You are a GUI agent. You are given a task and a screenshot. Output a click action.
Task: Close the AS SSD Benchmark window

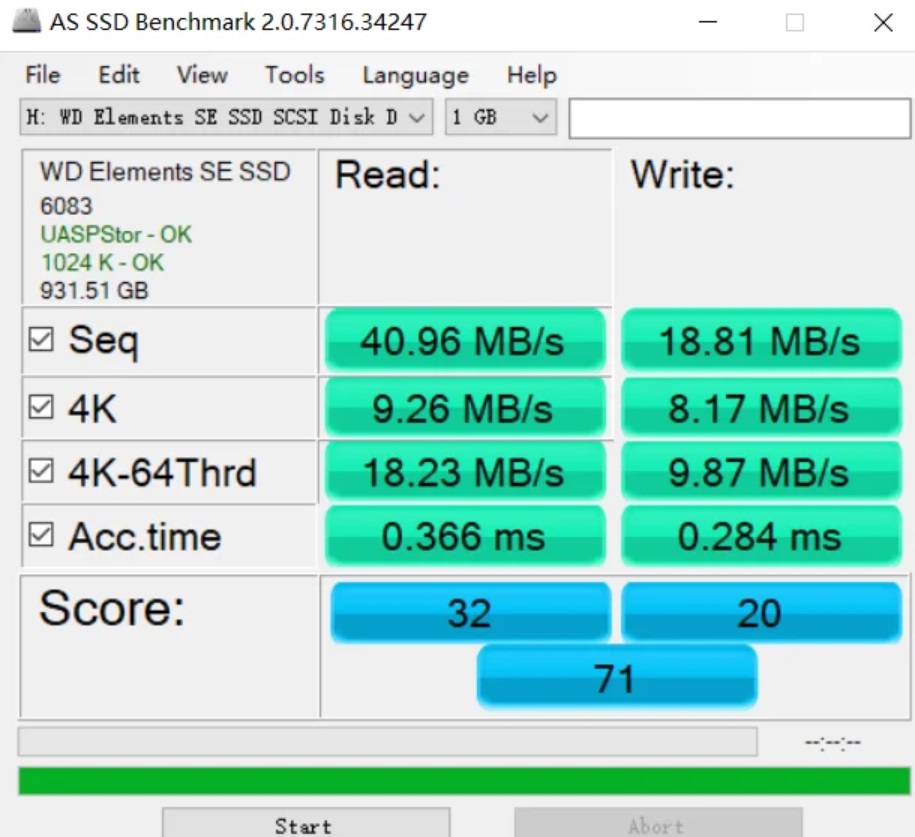click(883, 22)
